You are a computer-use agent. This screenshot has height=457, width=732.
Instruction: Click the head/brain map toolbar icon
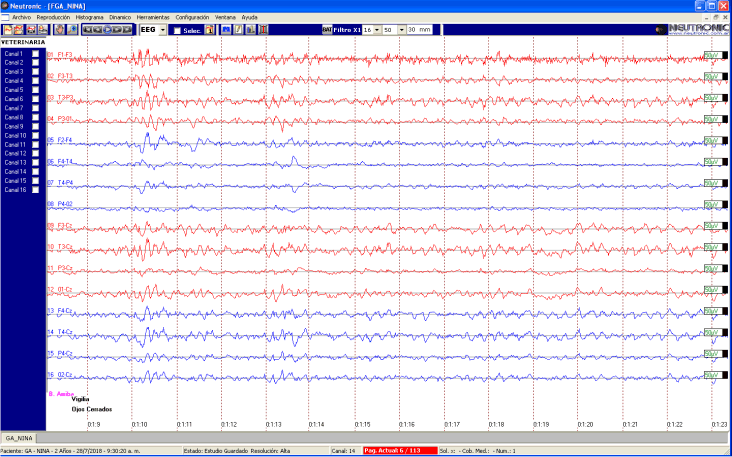(x=59, y=30)
